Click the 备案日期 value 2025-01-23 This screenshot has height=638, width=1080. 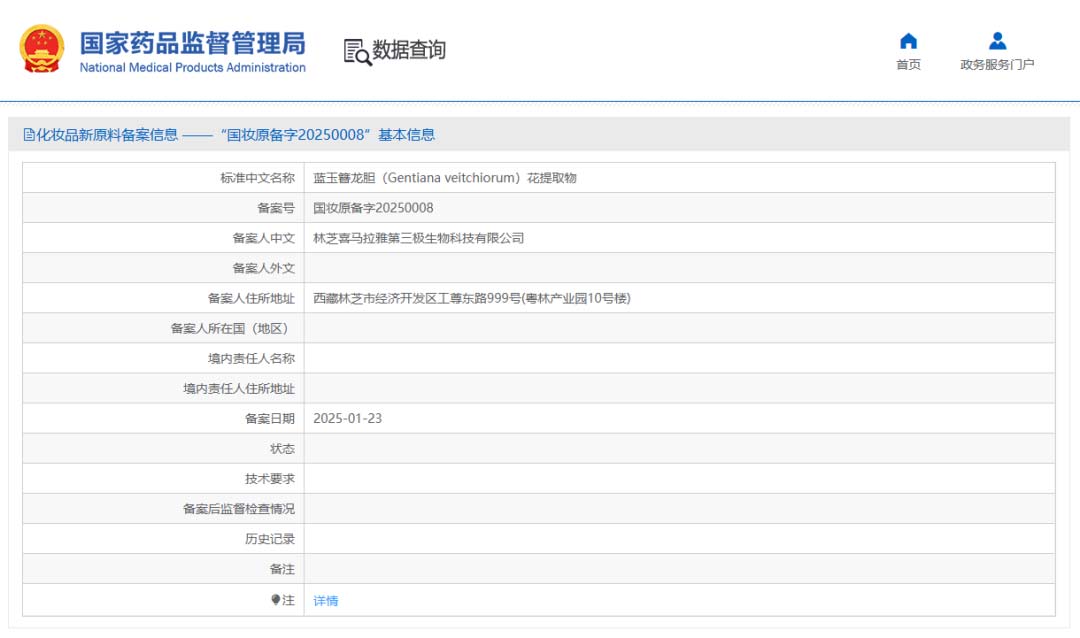[x=347, y=418]
